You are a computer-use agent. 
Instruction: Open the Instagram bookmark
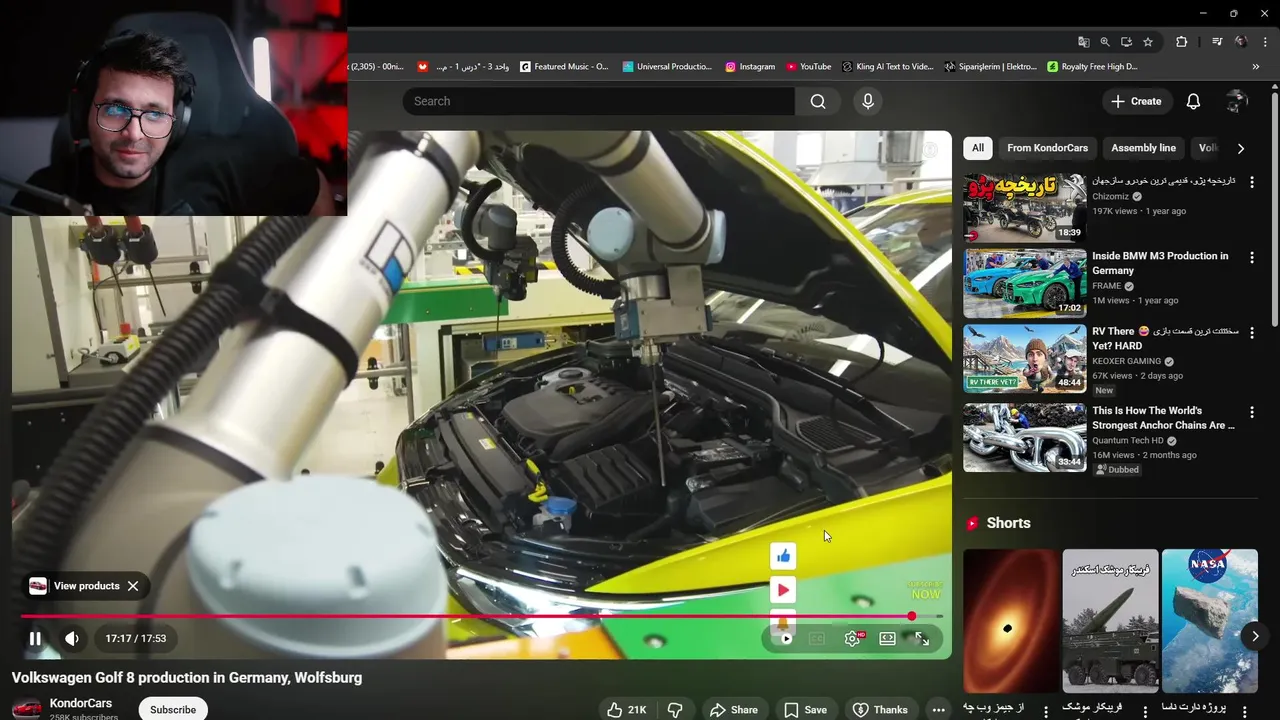click(x=750, y=67)
